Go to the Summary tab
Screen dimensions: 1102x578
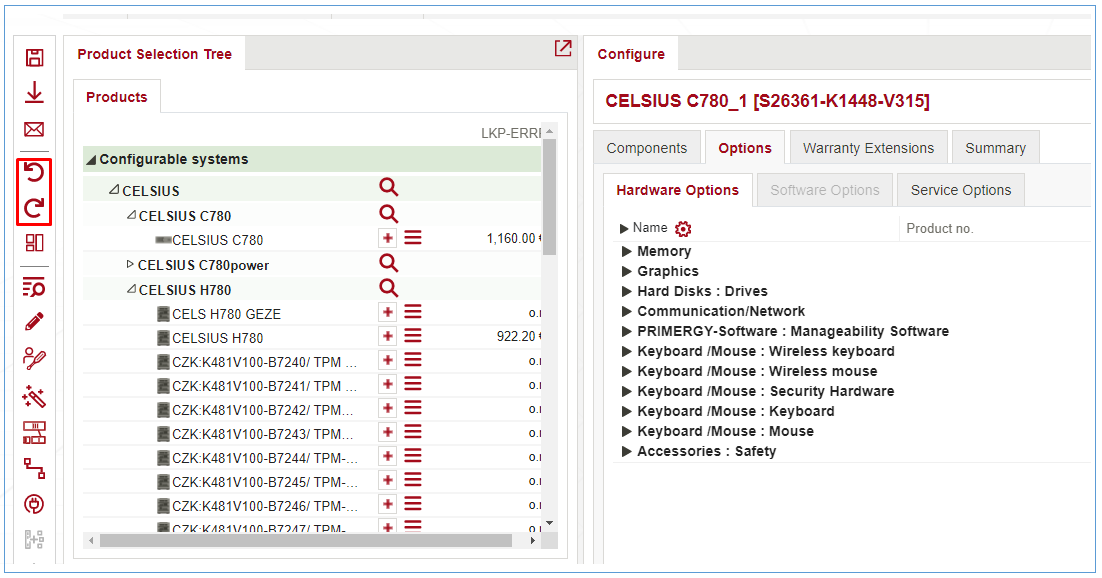pos(995,148)
